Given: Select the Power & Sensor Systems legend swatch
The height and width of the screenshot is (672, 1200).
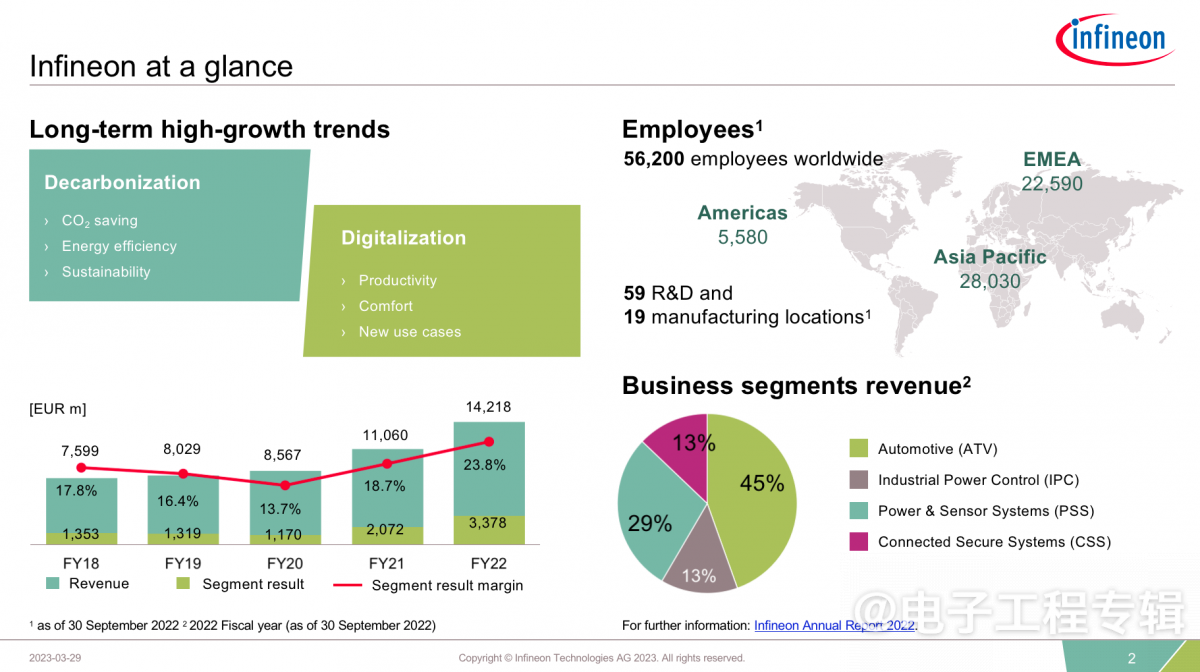Looking at the screenshot, I should (x=858, y=511).
